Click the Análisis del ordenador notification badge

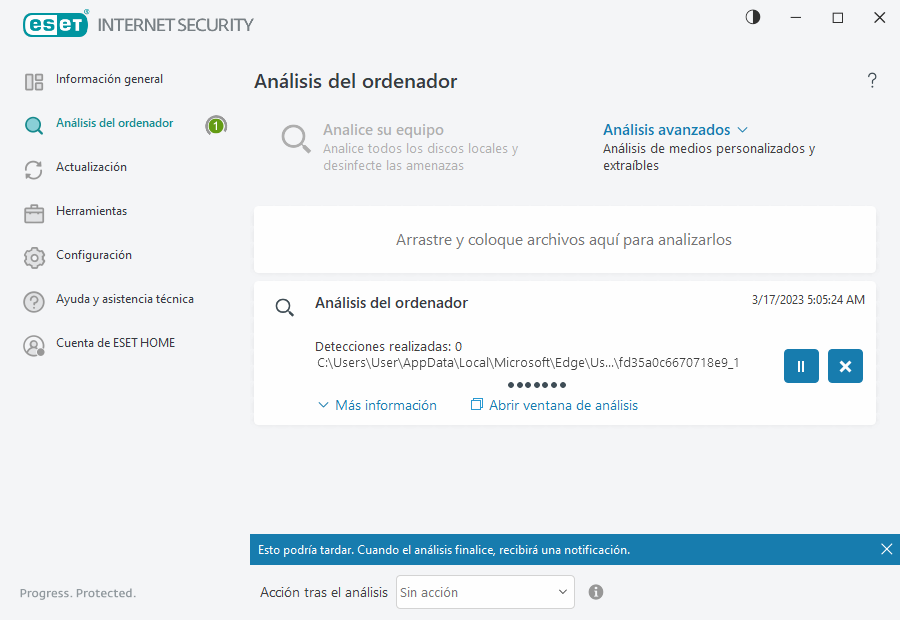coord(216,126)
